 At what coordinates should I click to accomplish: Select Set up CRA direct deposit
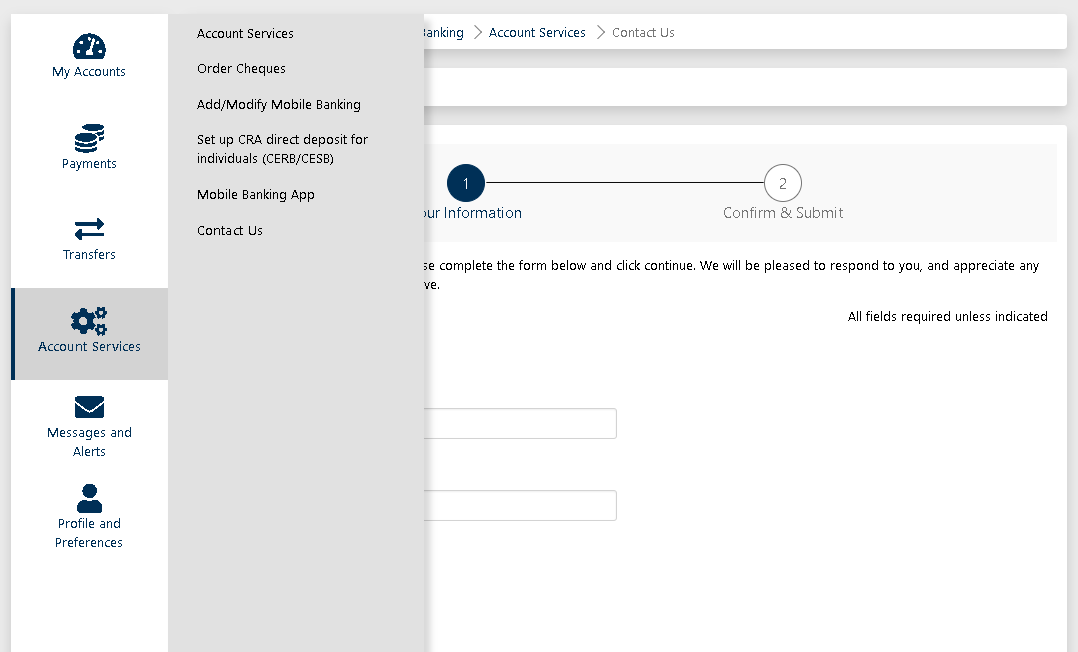tap(282, 149)
